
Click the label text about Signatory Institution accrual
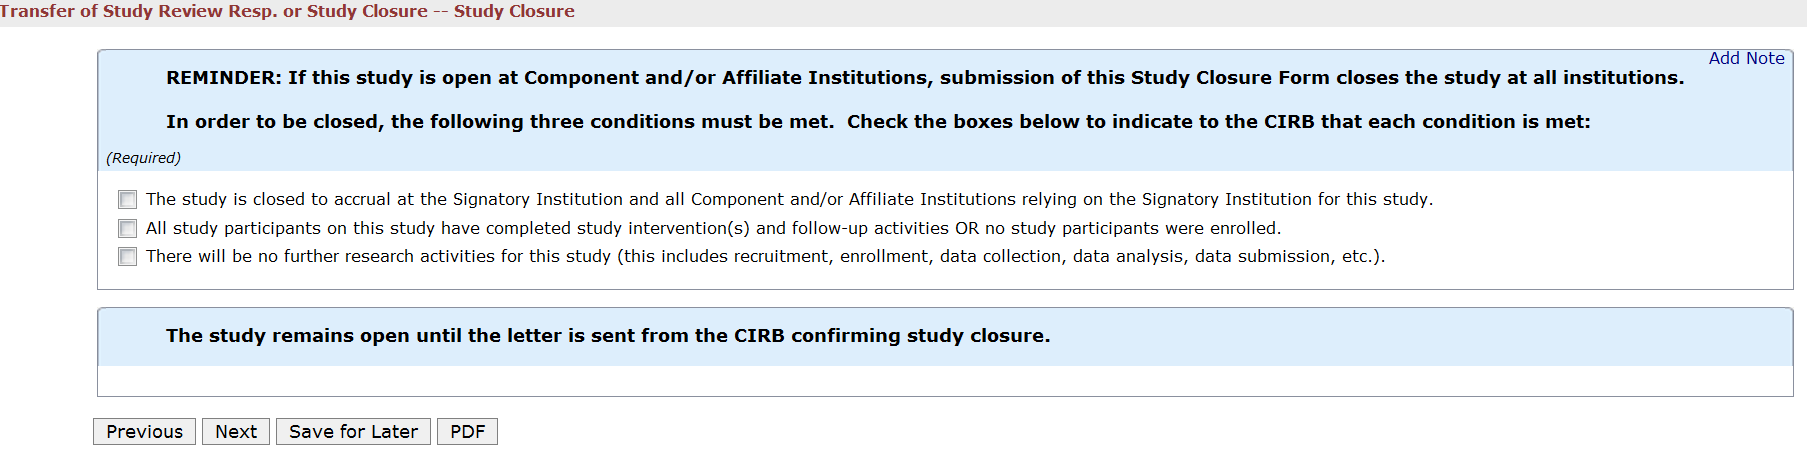point(789,199)
